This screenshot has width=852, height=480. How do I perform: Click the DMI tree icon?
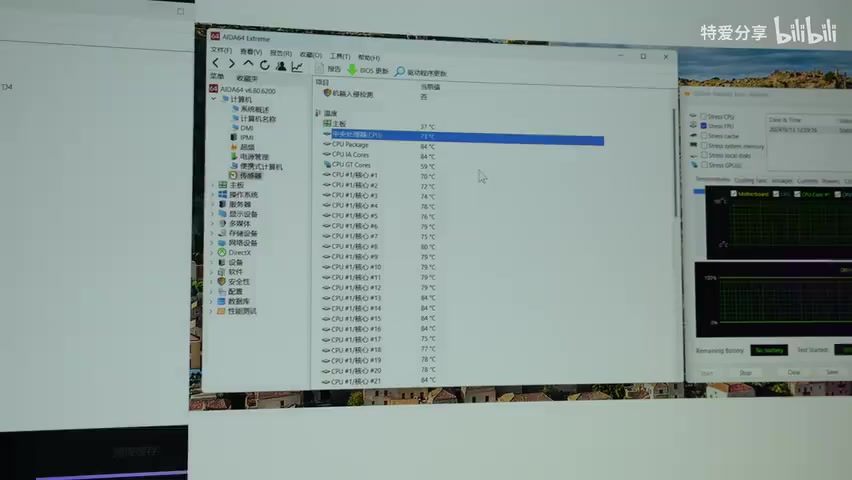[234, 128]
